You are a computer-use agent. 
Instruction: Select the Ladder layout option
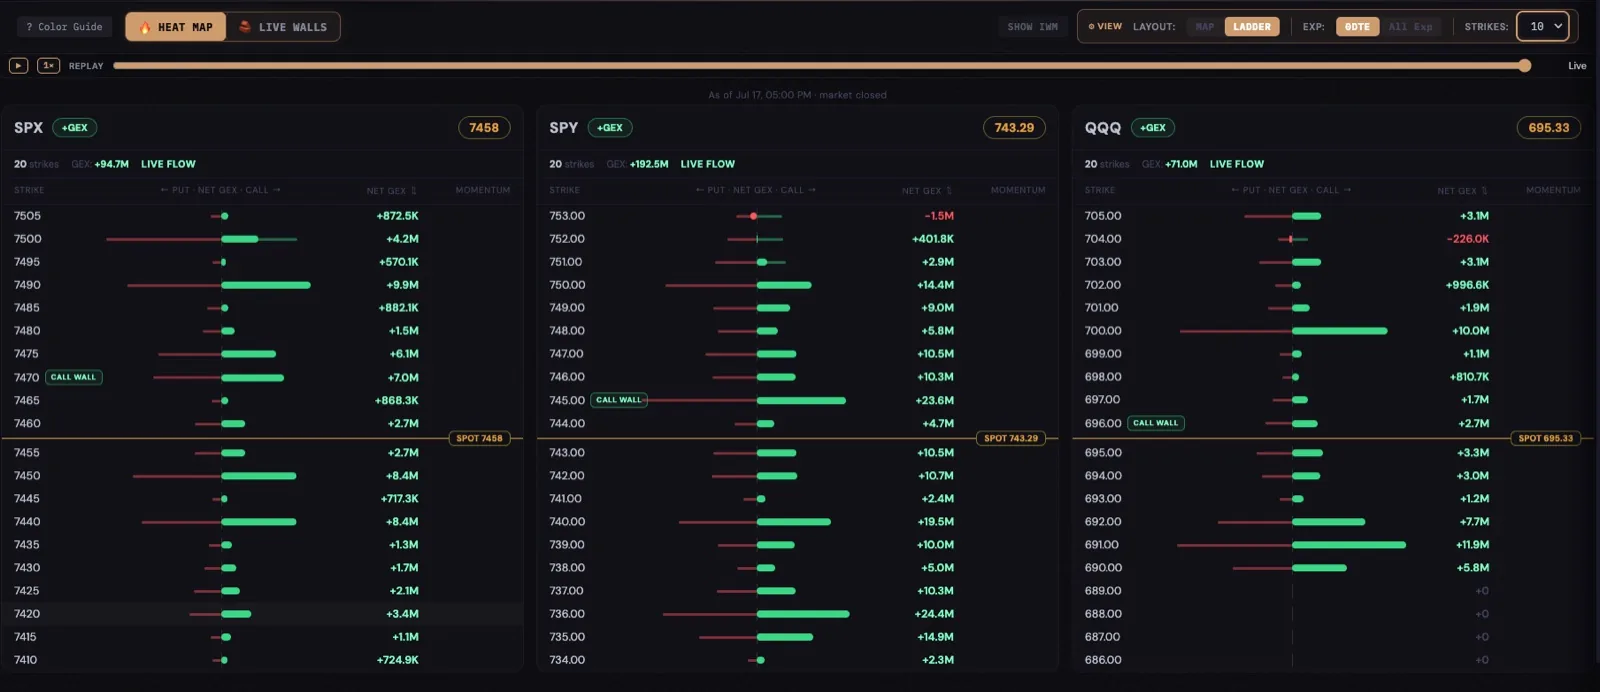coord(1252,27)
